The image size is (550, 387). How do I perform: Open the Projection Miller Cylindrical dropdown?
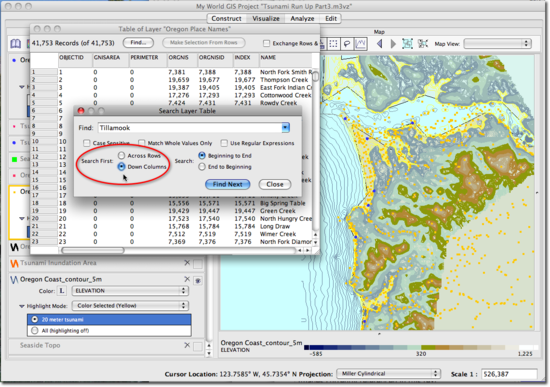388,374
